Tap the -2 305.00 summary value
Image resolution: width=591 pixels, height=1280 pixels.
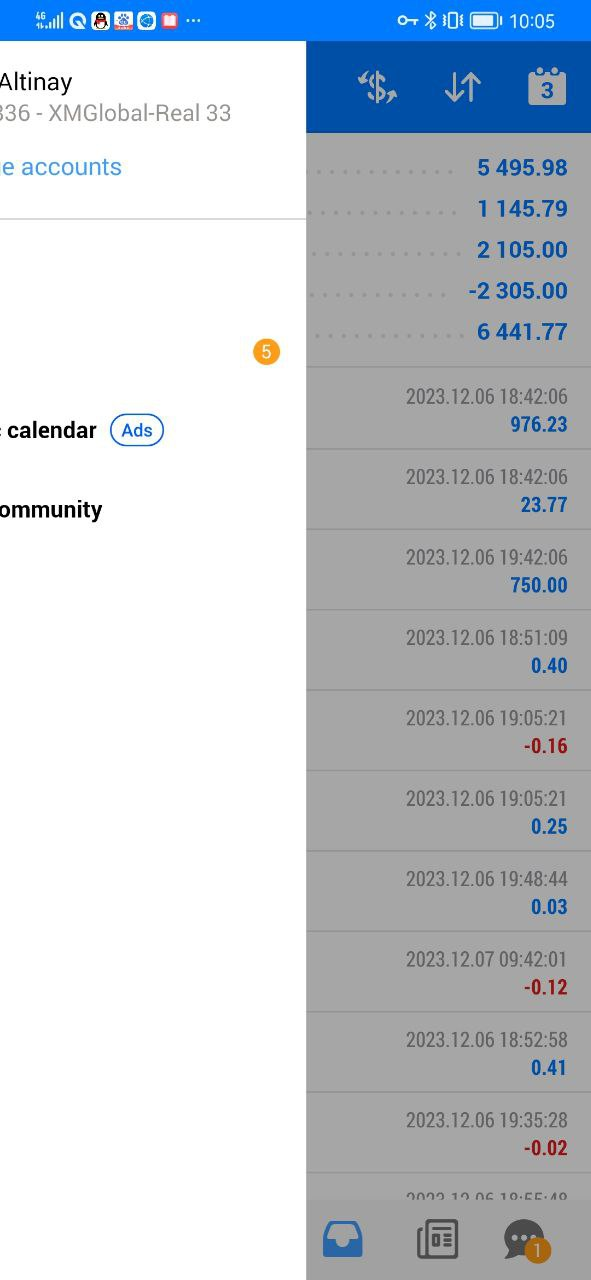coord(518,291)
